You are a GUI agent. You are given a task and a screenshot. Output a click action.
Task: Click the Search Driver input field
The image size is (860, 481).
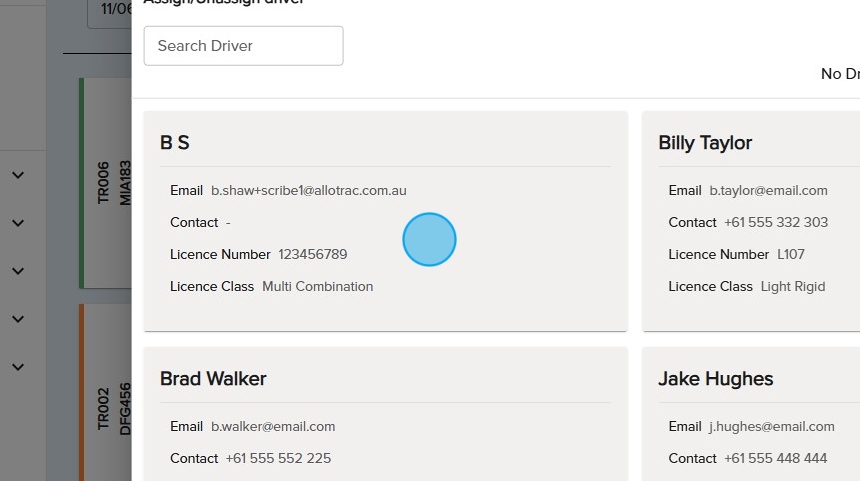pyautogui.click(x=243, y=46)
